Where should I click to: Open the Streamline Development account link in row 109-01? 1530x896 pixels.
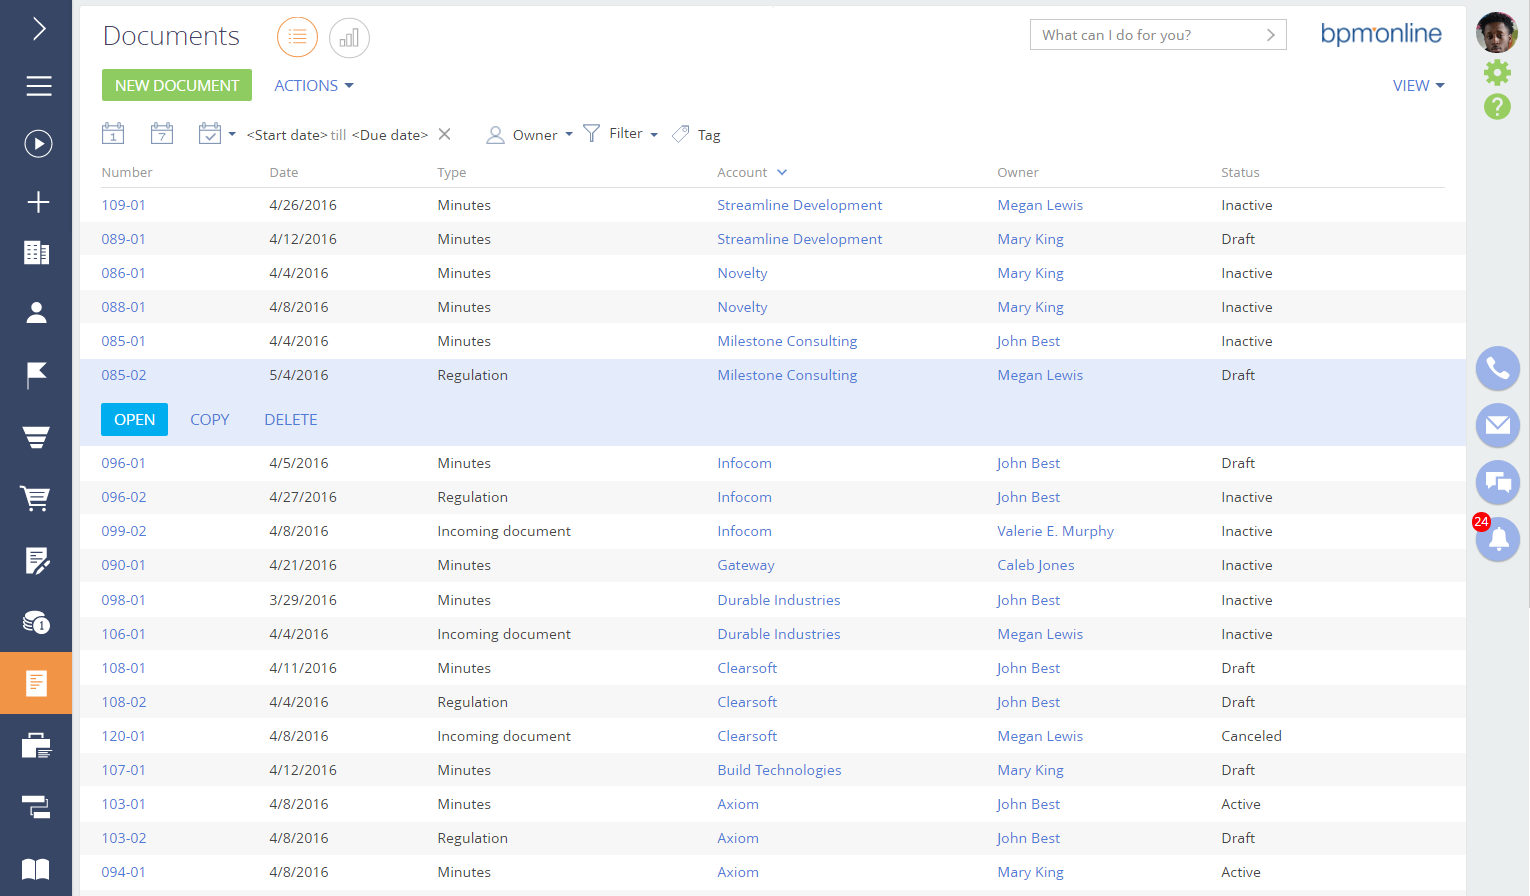click(799, 205)
